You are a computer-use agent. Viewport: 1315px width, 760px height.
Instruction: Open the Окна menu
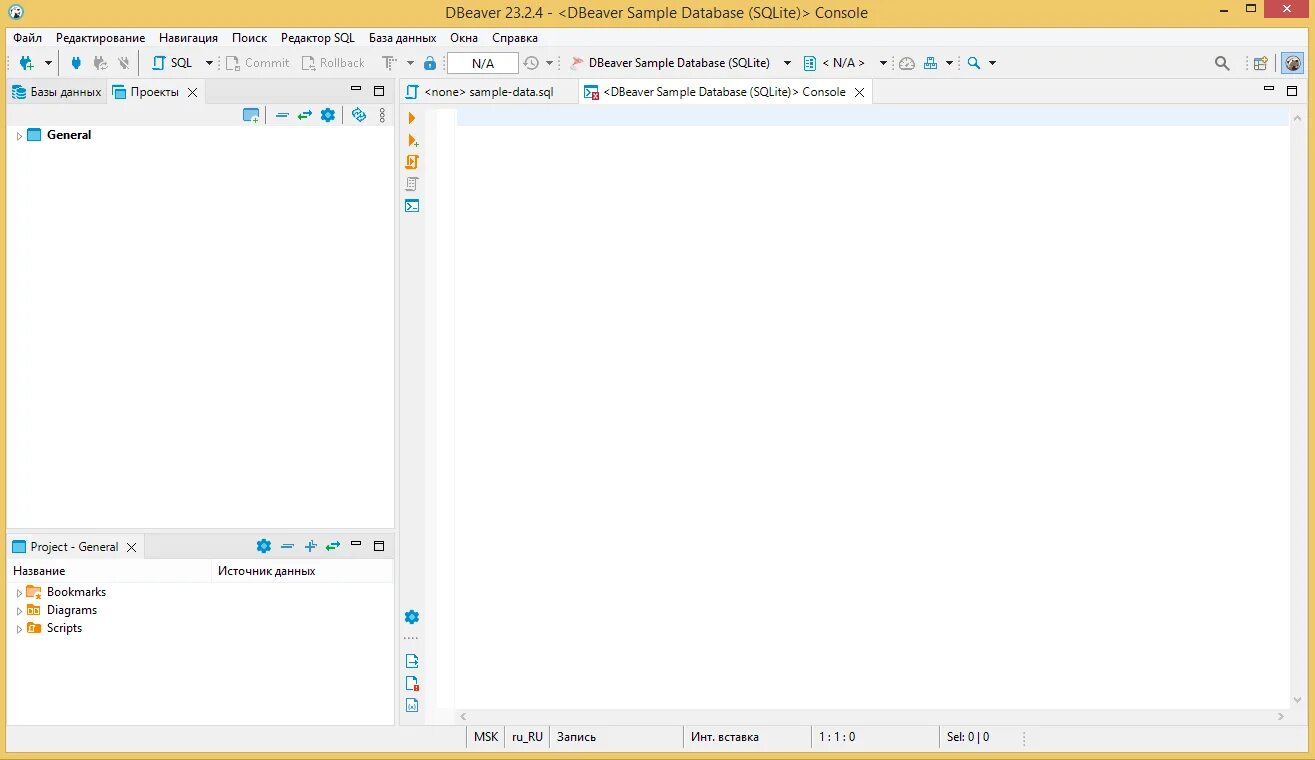click(x=464, y=38)
